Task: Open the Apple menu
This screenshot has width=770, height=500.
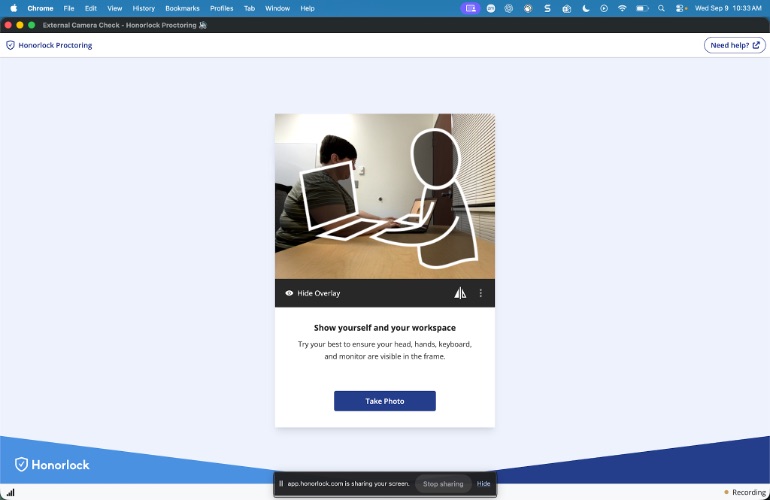Action: click(x=14, y=8)
